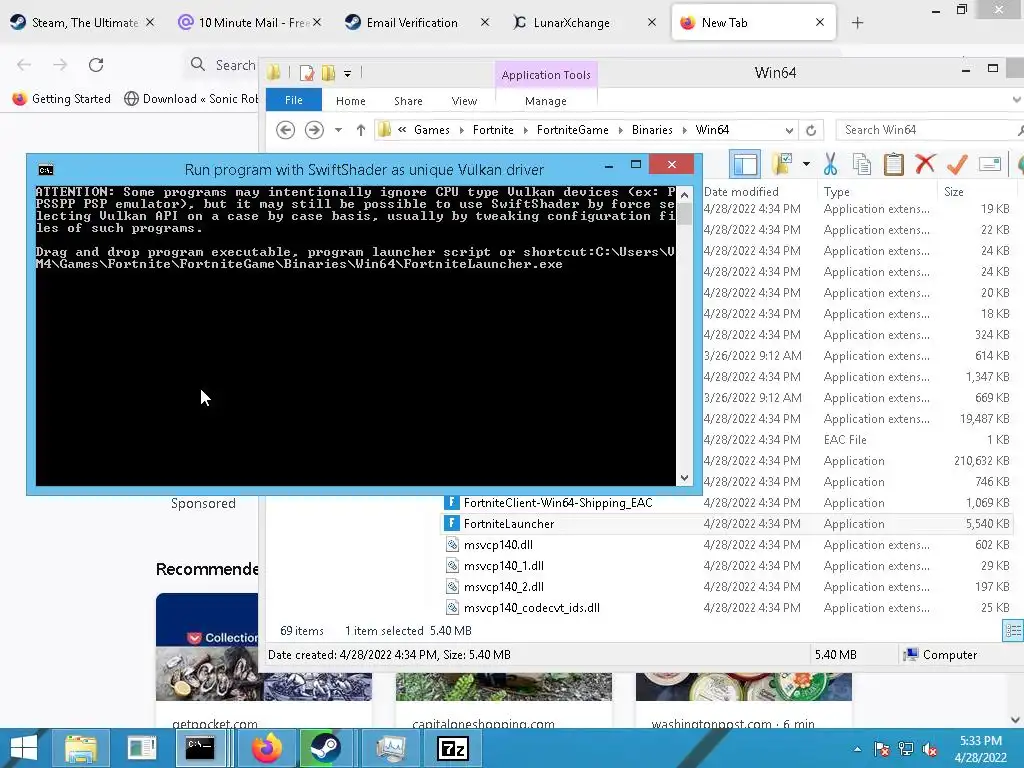Image resolution: width=1024 pixels, height=768 pixels.
Task: Select FortniteClient-Win64-Shipping_EAC file
Action: click(558, 503)
